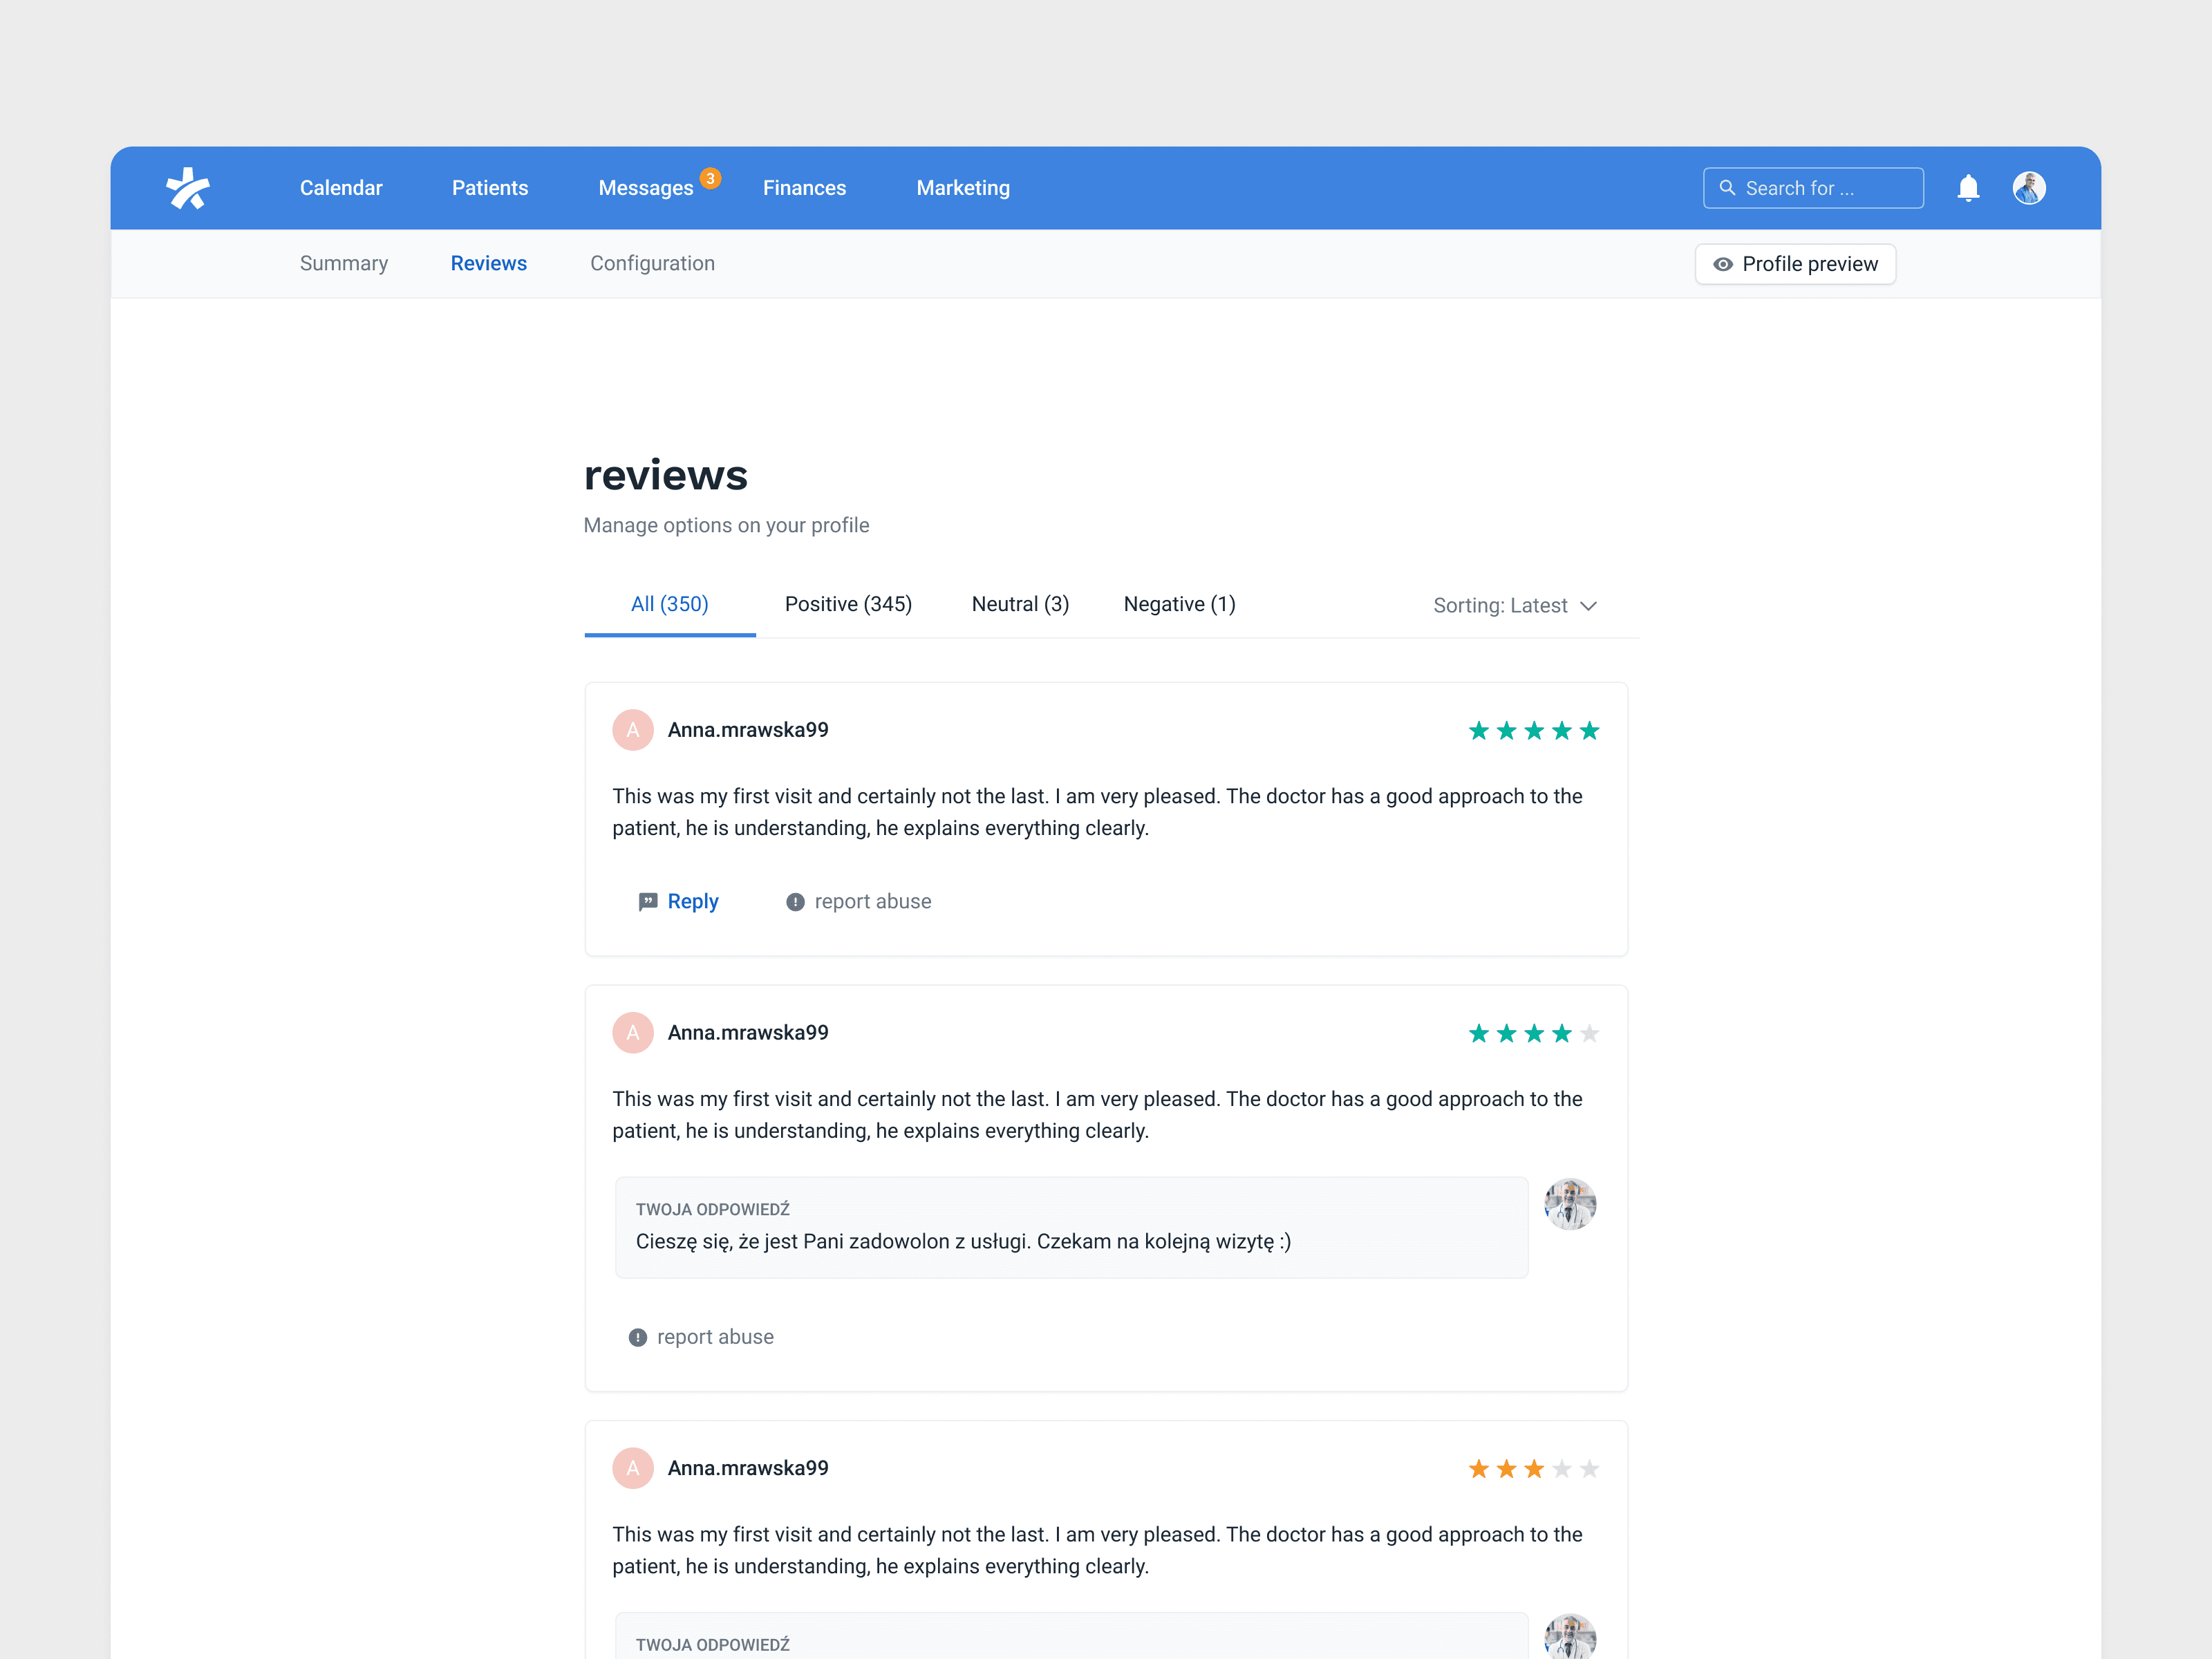
Task: Open the Patients menu
Action: tap(490, 188)
